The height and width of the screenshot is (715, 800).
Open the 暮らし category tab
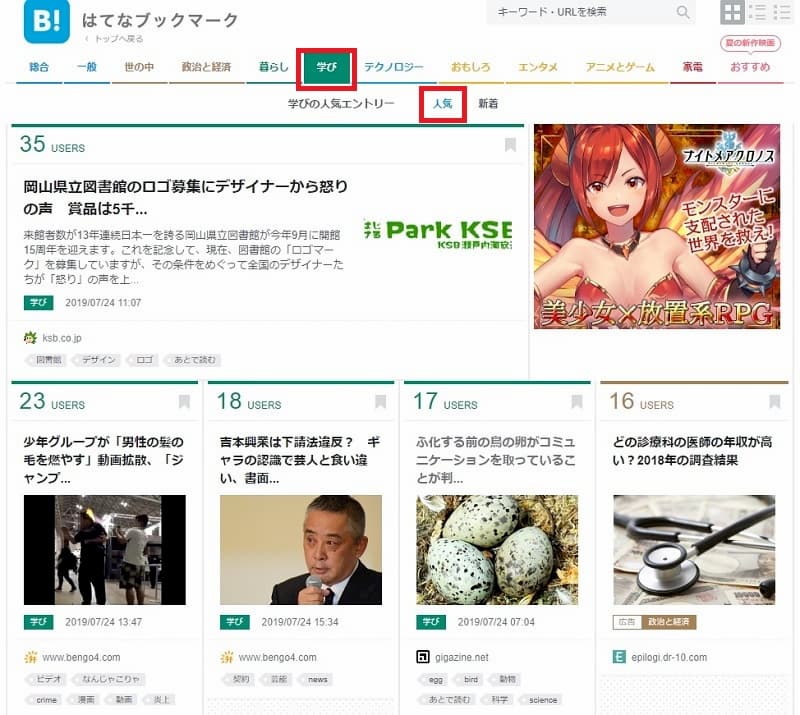[x=273, y=67]
